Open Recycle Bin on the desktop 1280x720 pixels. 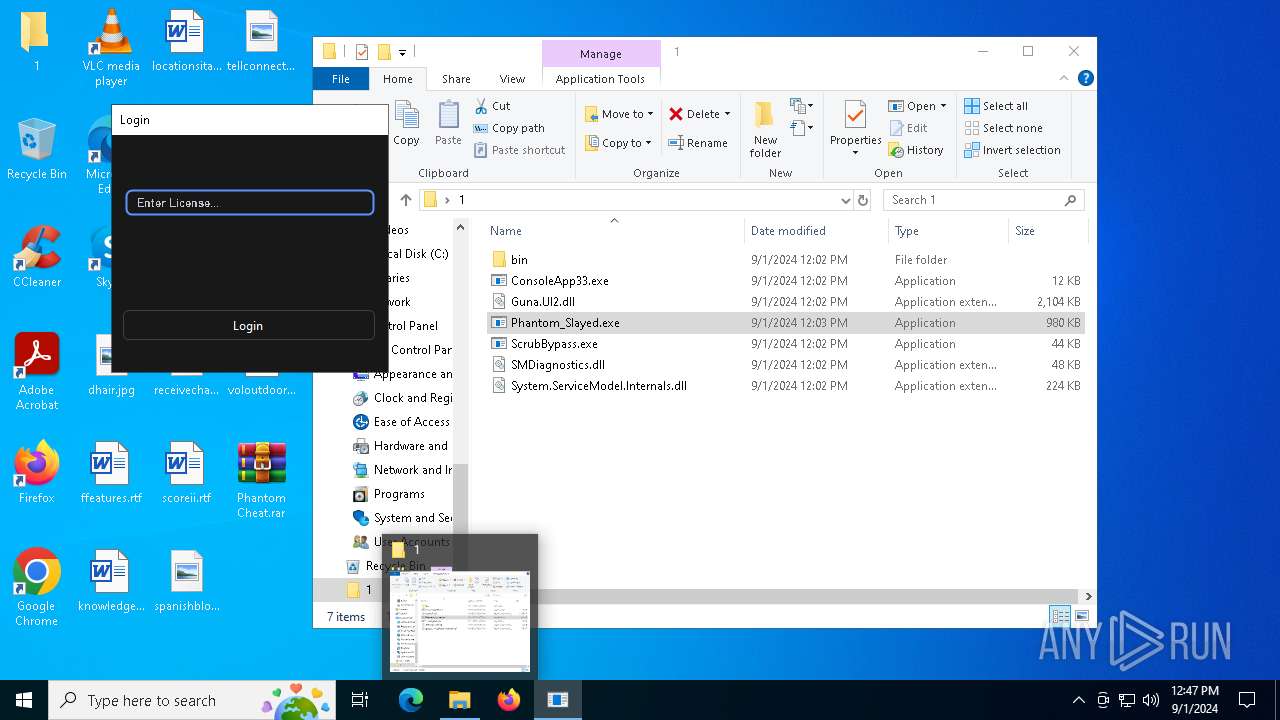click(37, 150)
